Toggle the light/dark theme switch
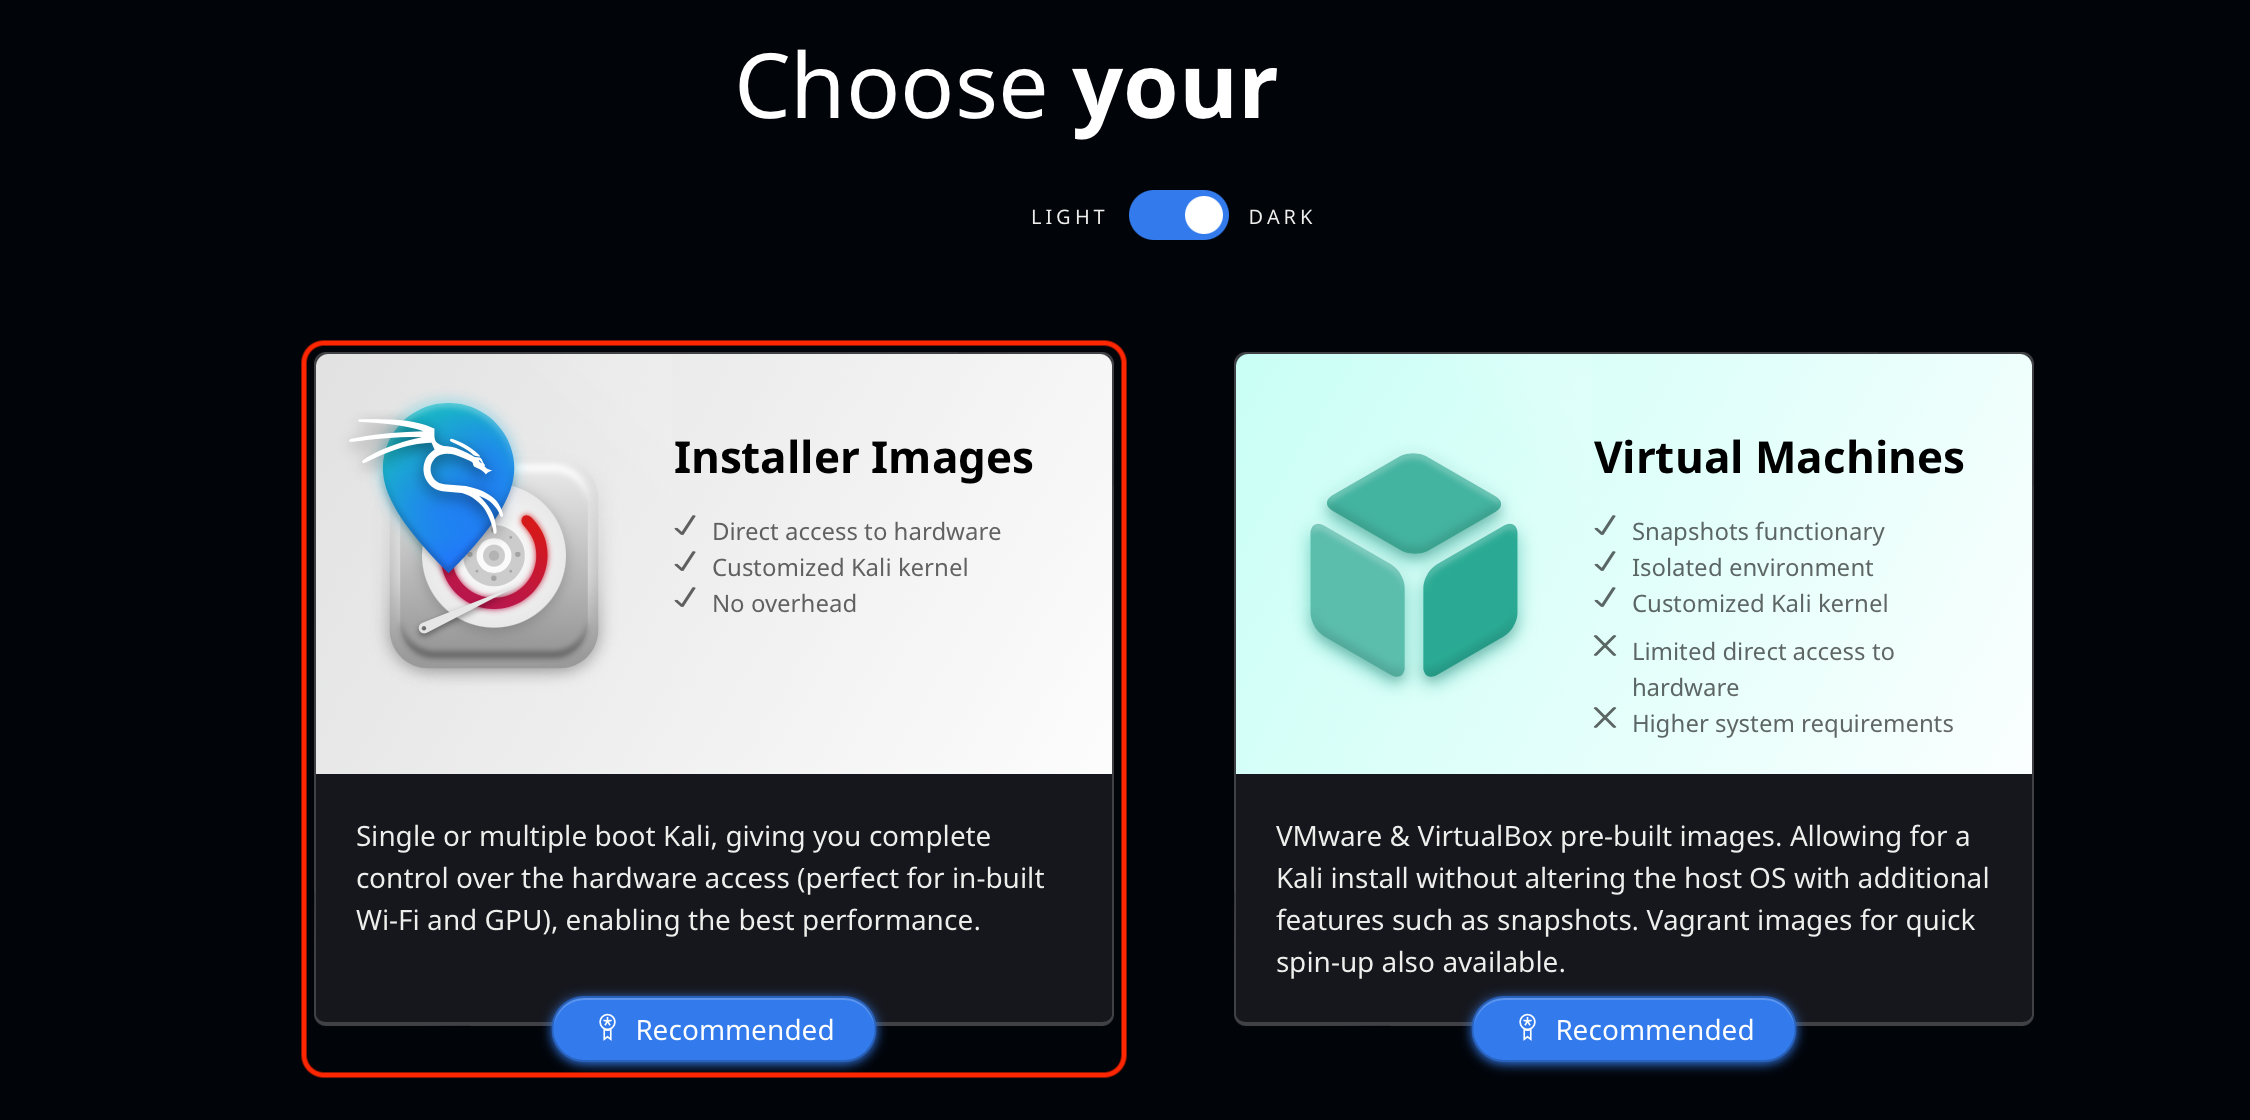 click(1178, 215)
